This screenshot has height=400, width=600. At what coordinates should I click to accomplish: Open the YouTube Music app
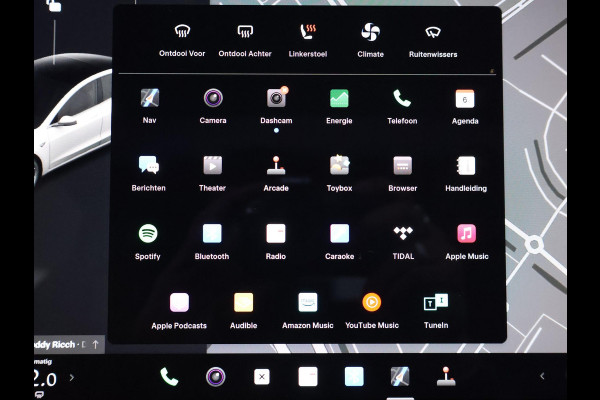(371, 302)
